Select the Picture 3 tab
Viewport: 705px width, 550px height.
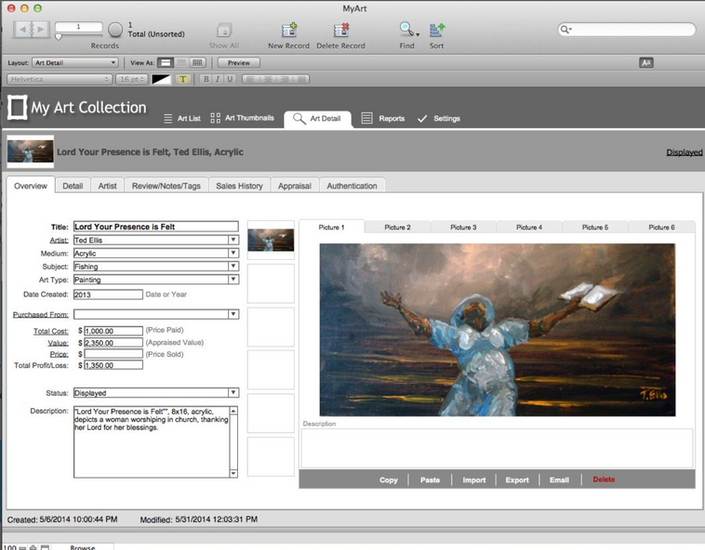tap(463, 227)
